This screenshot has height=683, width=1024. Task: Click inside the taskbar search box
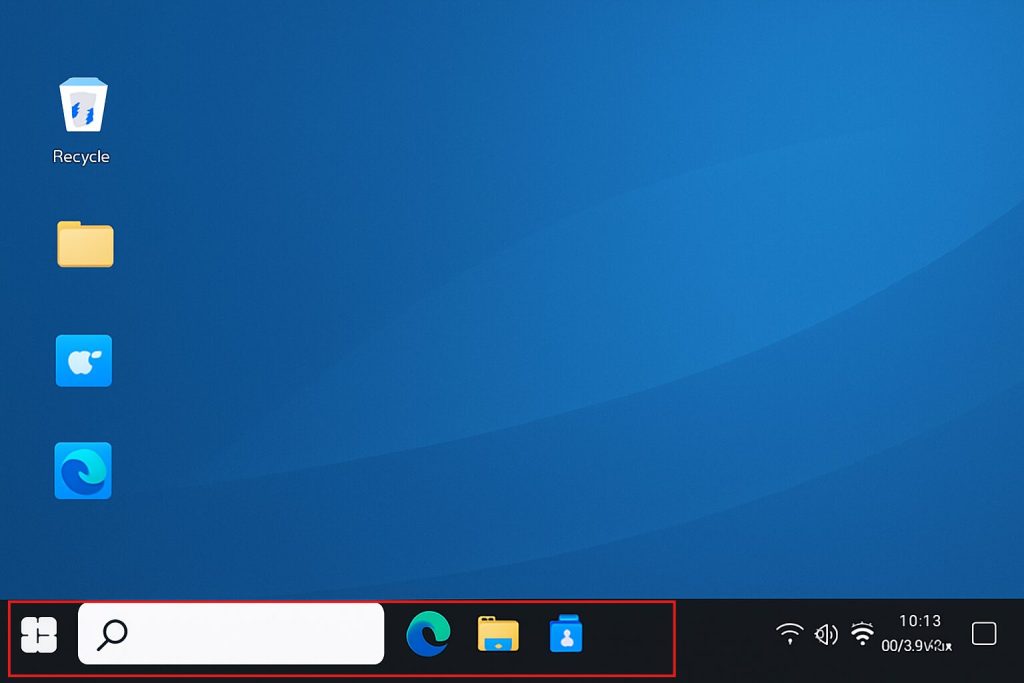(250, 634)
